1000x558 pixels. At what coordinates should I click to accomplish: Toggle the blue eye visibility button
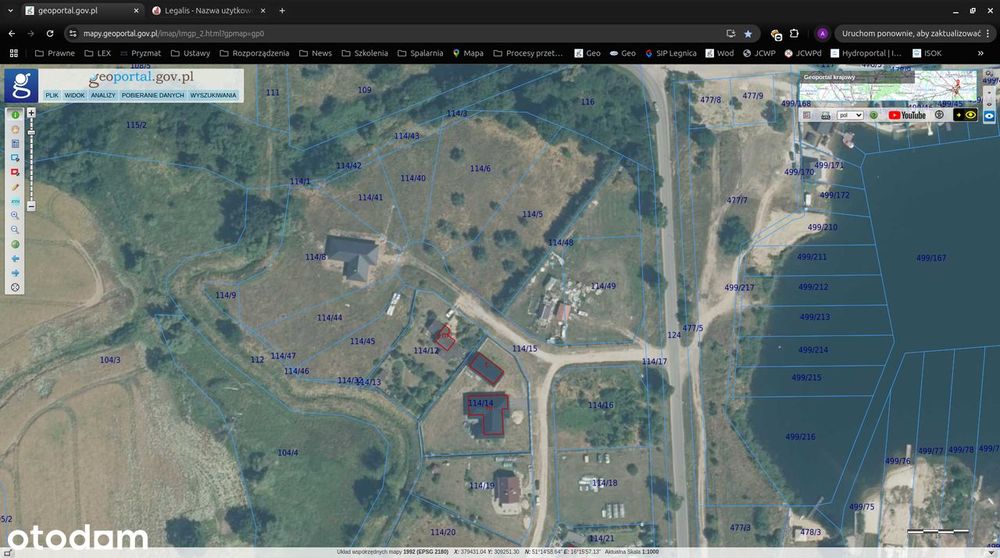pyautogui.click(x=989, y=116)
